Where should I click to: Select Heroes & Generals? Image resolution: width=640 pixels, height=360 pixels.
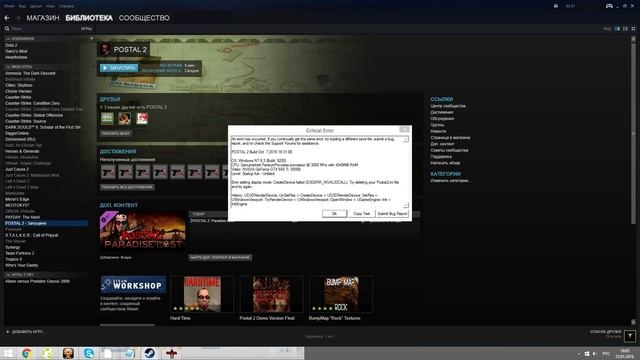(x=22, y=151)
